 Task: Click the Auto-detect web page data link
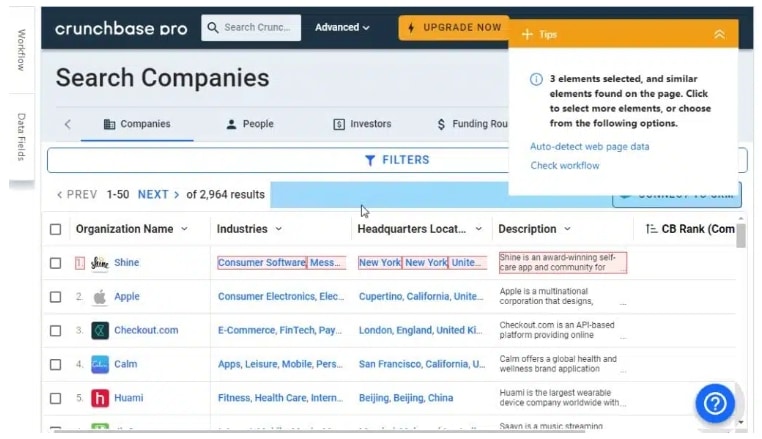coord(589,146)
